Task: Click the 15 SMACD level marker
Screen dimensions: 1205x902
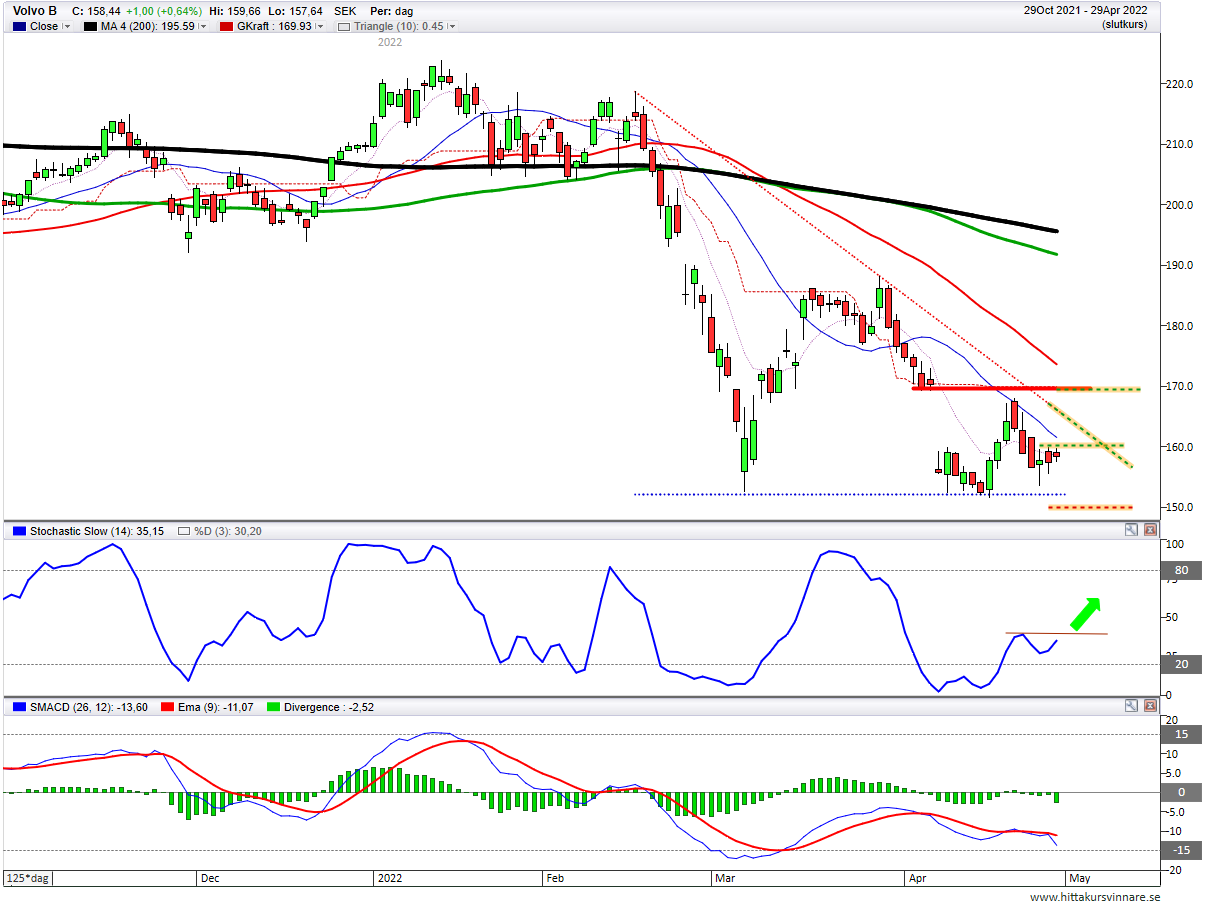Action: [1181, 734]
